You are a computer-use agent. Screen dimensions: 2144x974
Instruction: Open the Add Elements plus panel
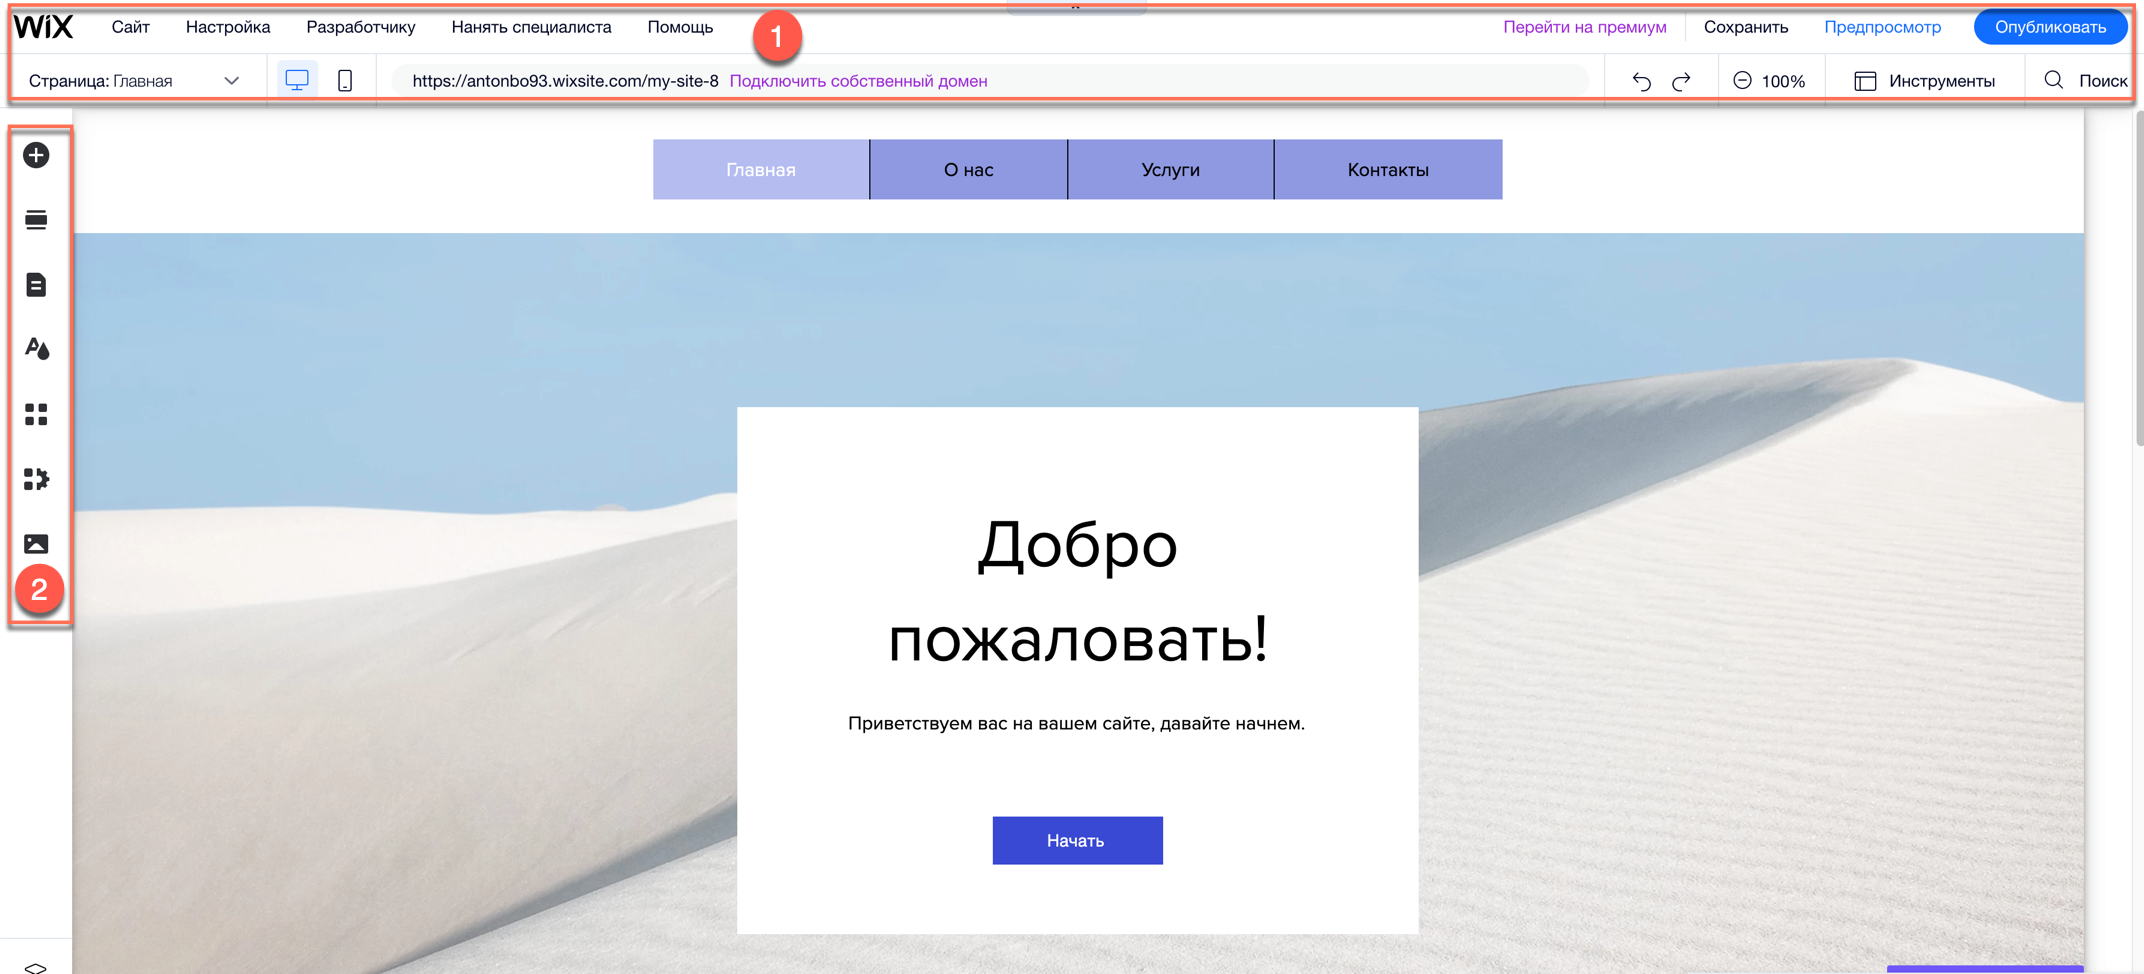point(36,155)
